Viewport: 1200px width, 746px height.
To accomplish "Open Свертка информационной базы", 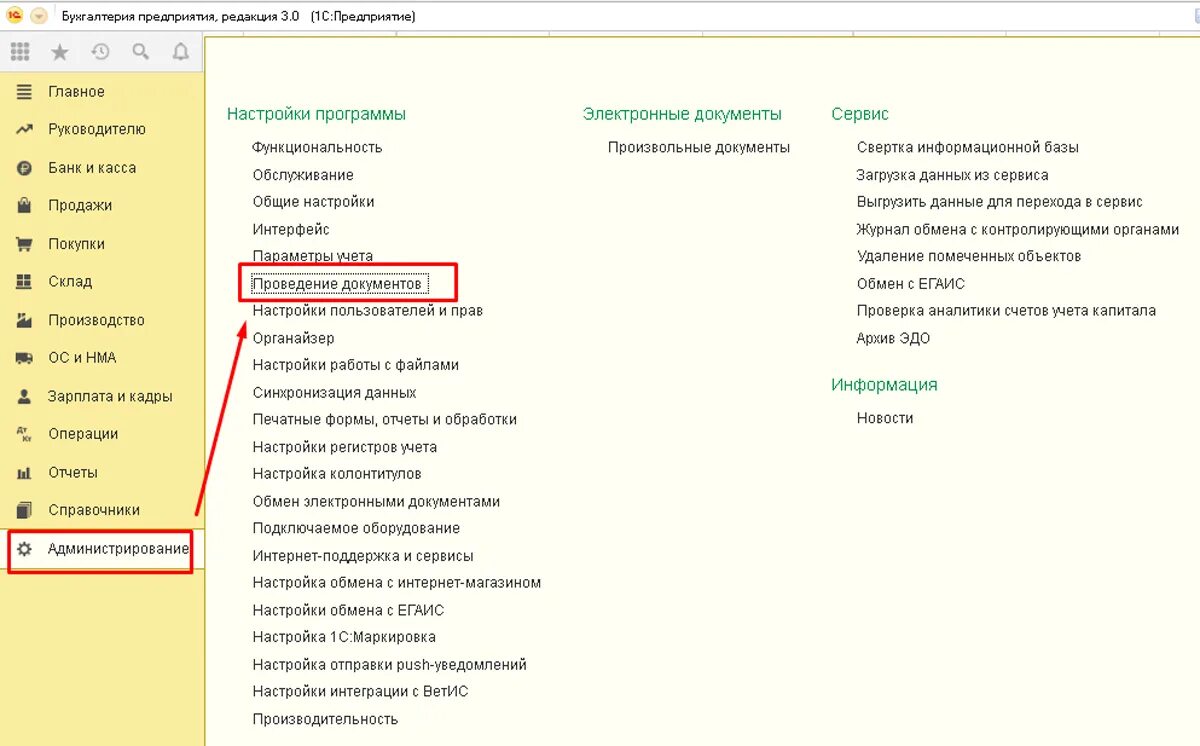I will click(x=968, y=147).
